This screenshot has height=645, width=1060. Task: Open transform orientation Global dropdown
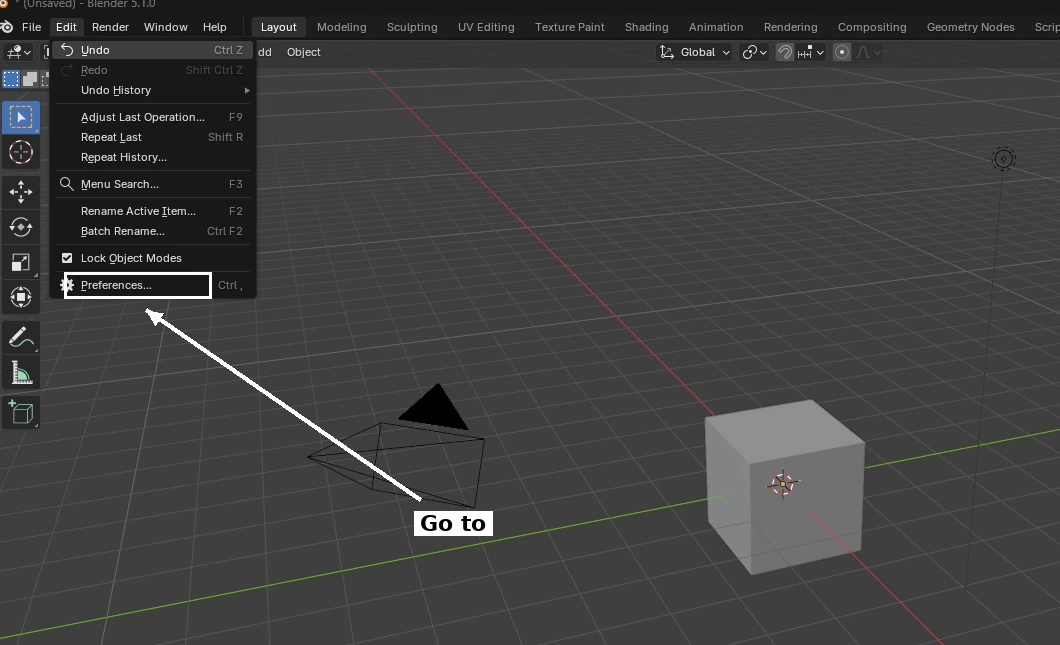click(x=694, y=52)
